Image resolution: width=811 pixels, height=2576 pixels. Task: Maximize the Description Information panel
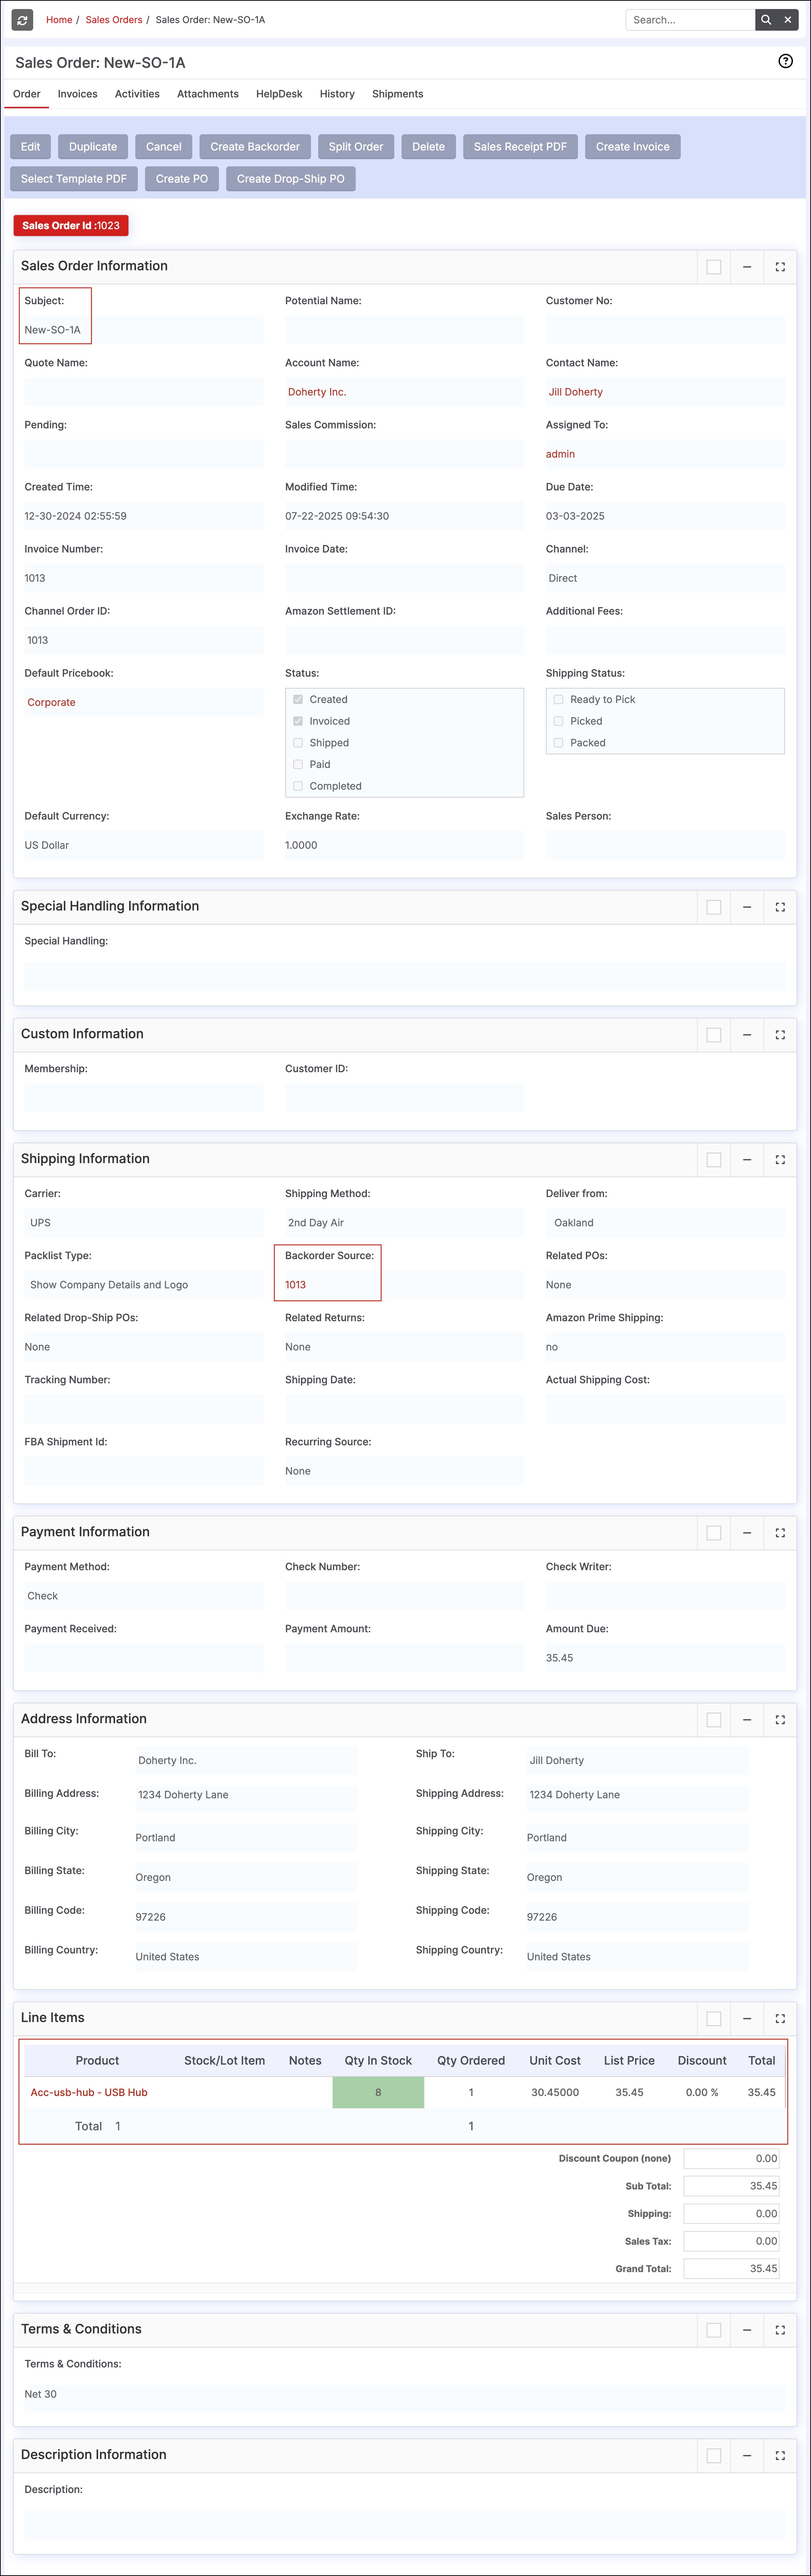coord(780,2456)
